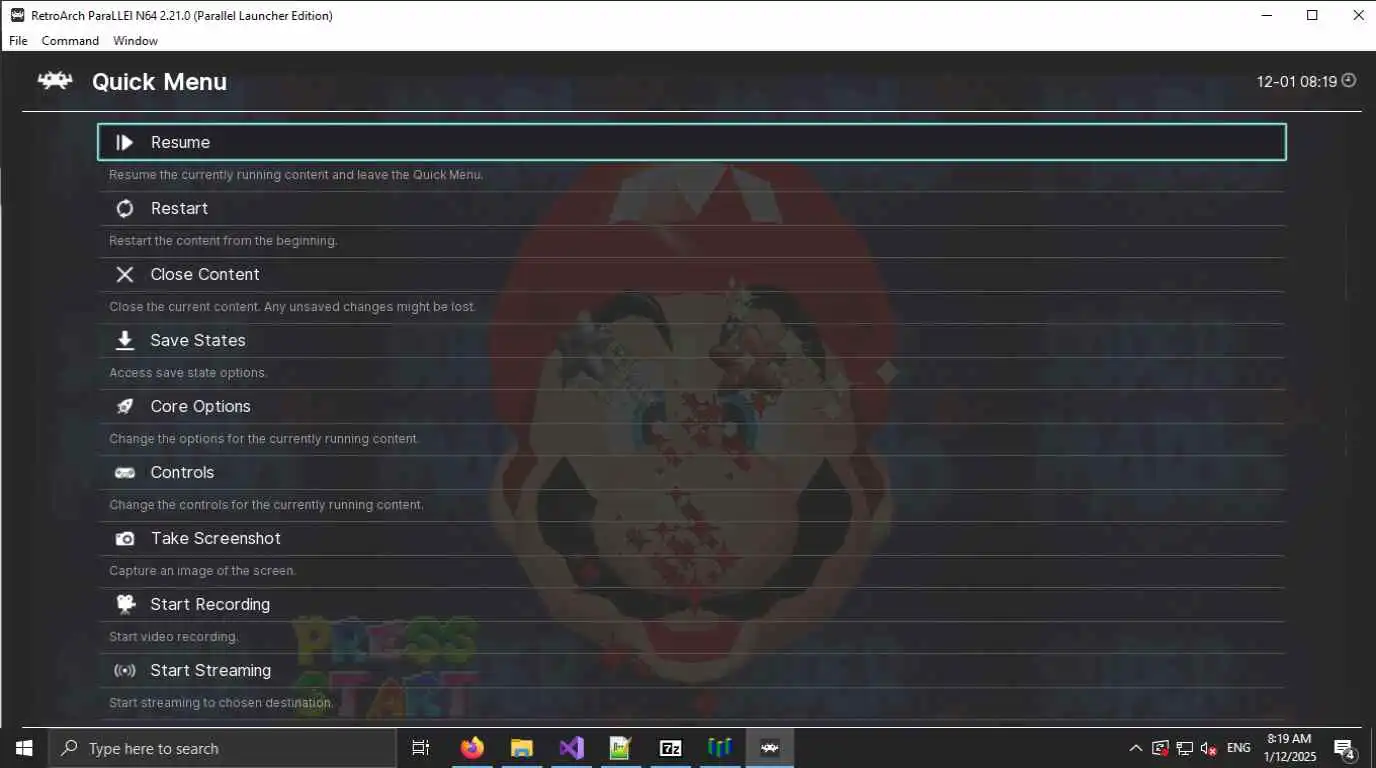The height and width of the screenshot is (768, 1376).
Task: Show hidden tray icons chevron
Action: (x=1135, y=748)
